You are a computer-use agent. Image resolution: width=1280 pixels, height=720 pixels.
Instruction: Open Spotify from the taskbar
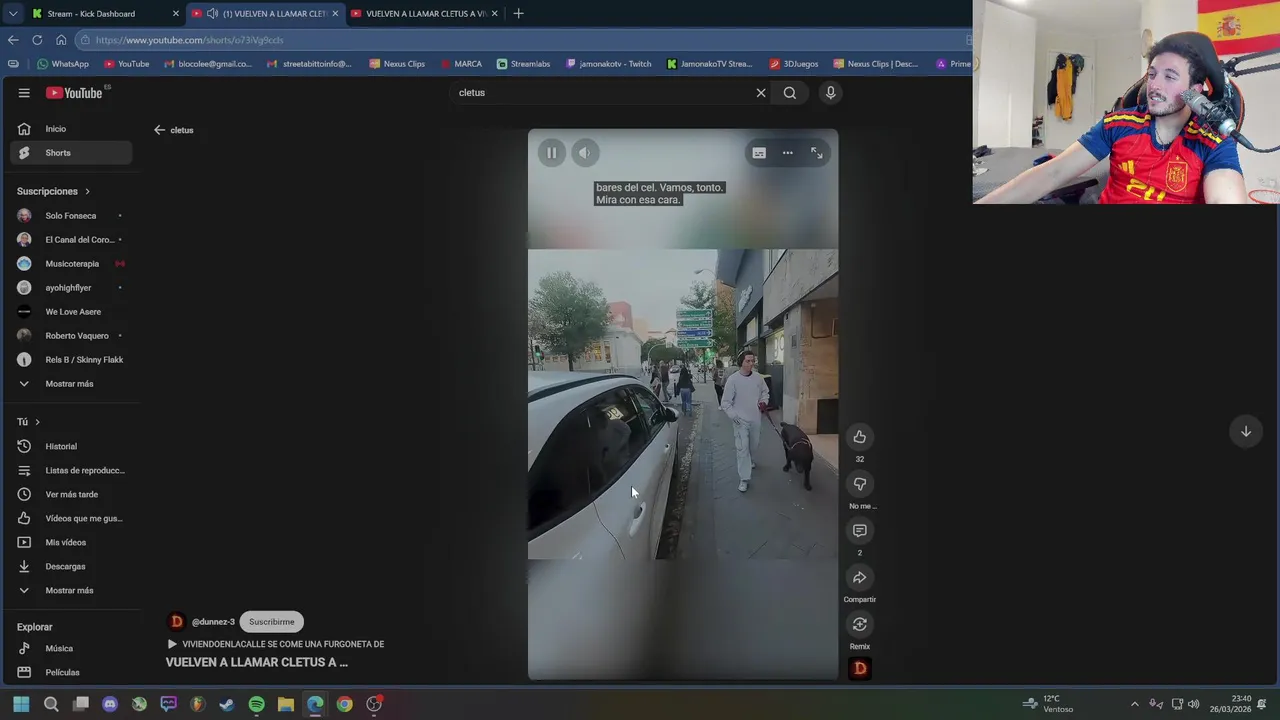coord(256,704)
